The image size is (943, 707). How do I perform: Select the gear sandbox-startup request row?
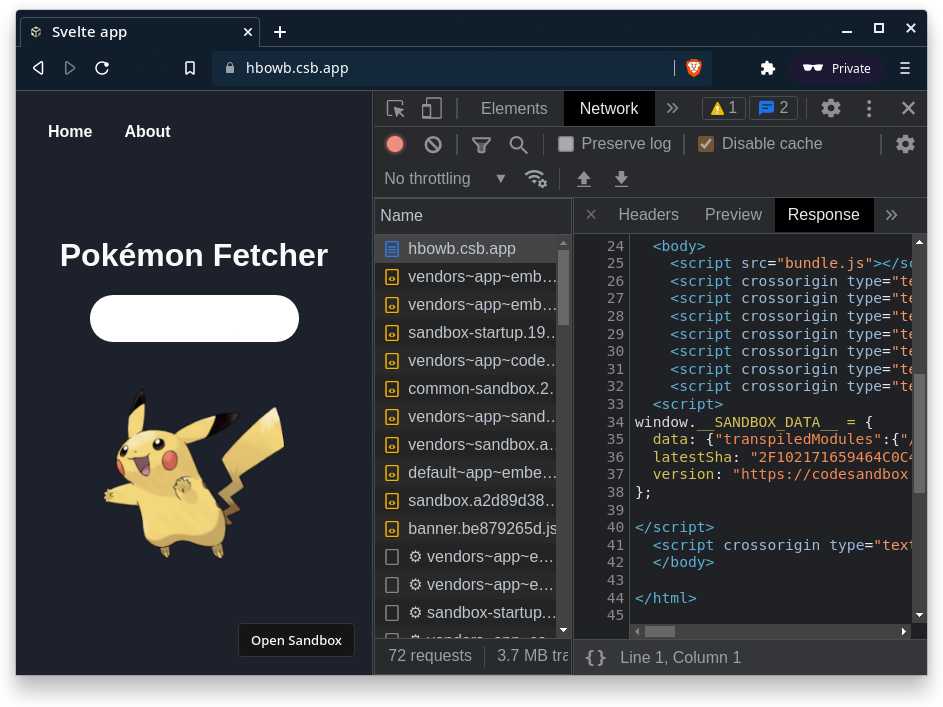point(467,613)
